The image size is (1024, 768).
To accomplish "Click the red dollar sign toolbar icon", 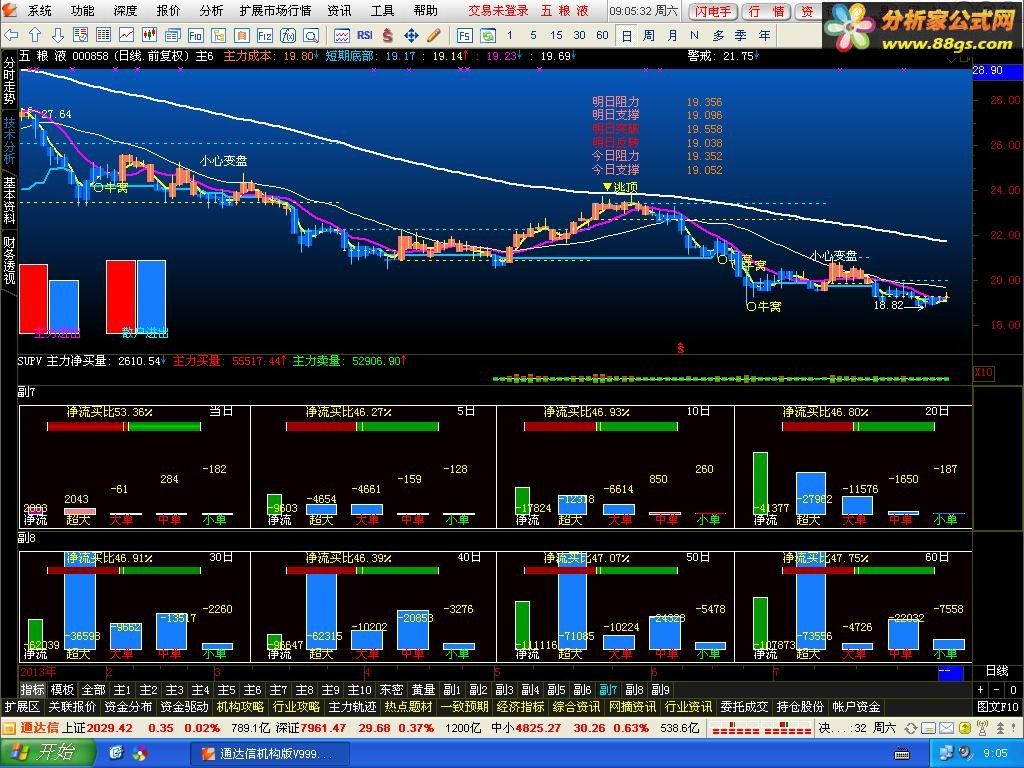I will point(388,35).
